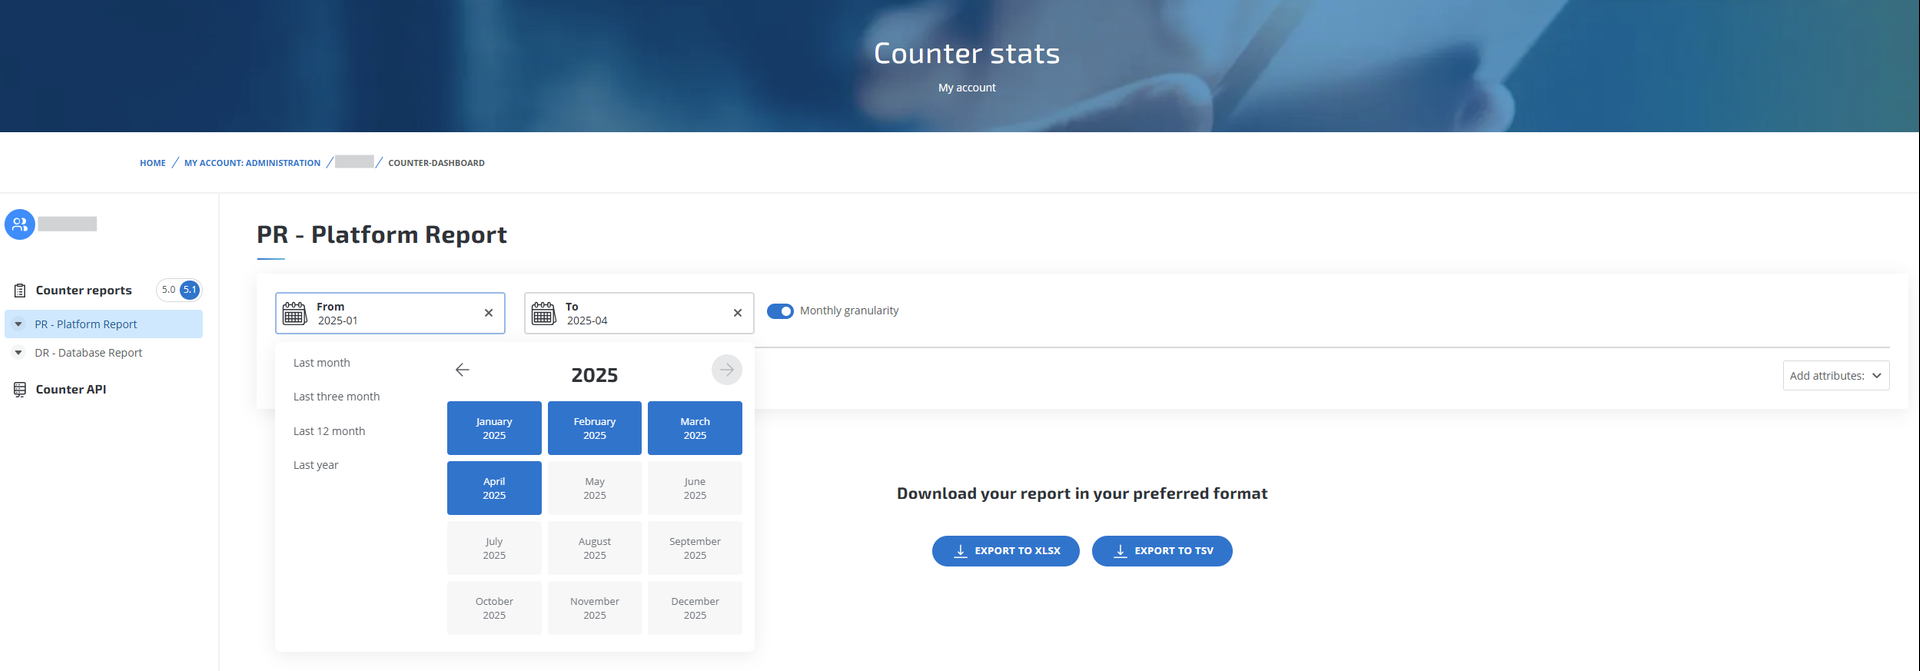
Task: Toggle Monthly granularity switch
Action: [780, 311]
